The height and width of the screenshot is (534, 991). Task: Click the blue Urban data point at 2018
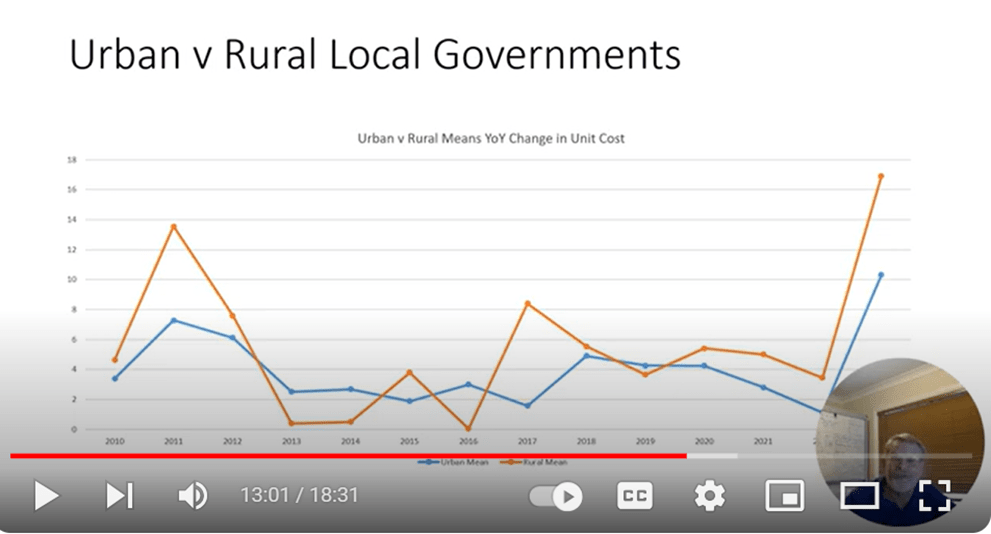[x=586, y=356]
